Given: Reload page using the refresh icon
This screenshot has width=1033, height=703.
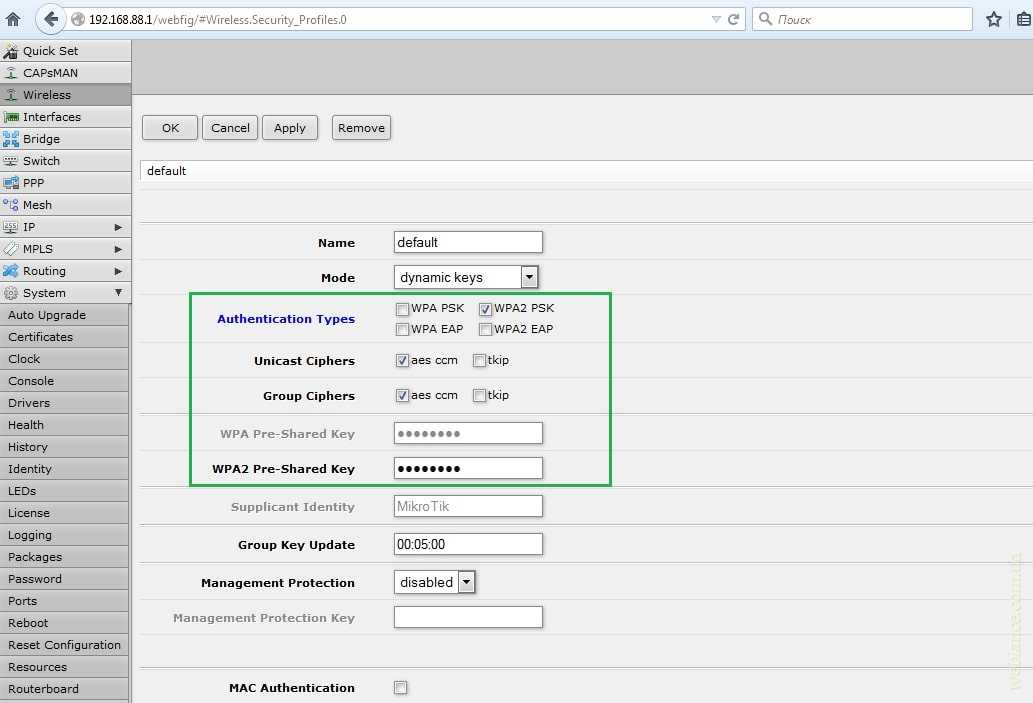Looking at the screenshot, I should point(734,19).
